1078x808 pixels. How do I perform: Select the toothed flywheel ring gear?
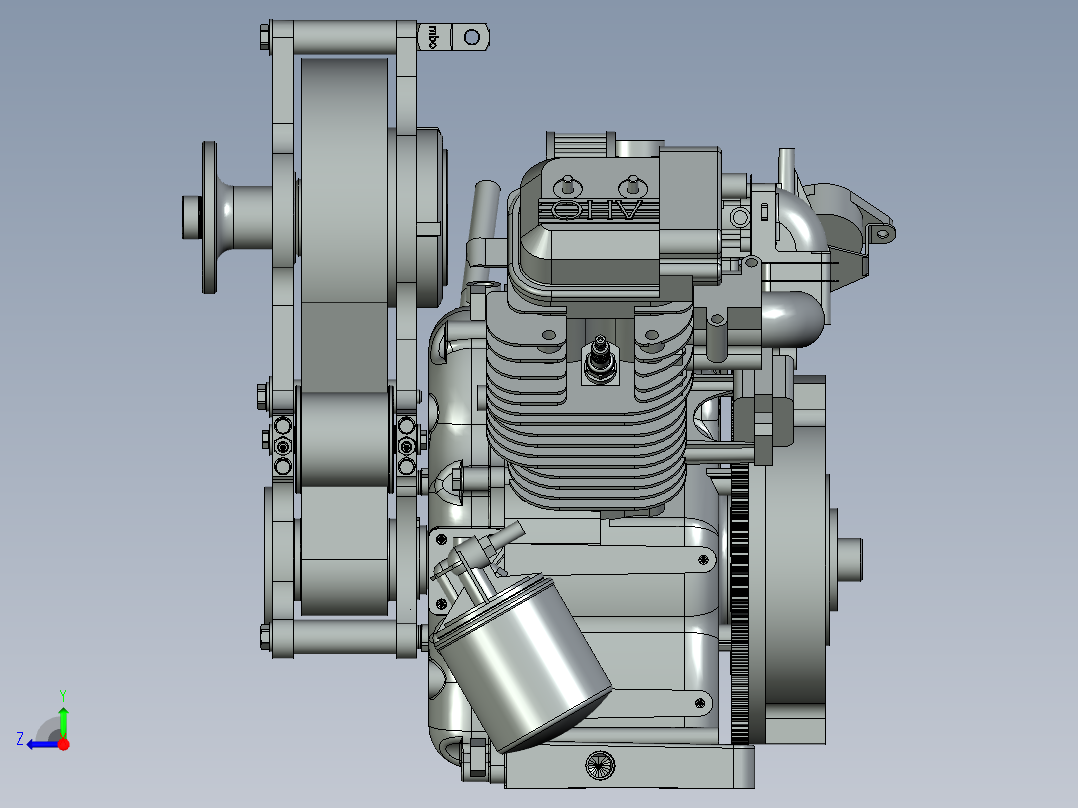tap(740, 605)
